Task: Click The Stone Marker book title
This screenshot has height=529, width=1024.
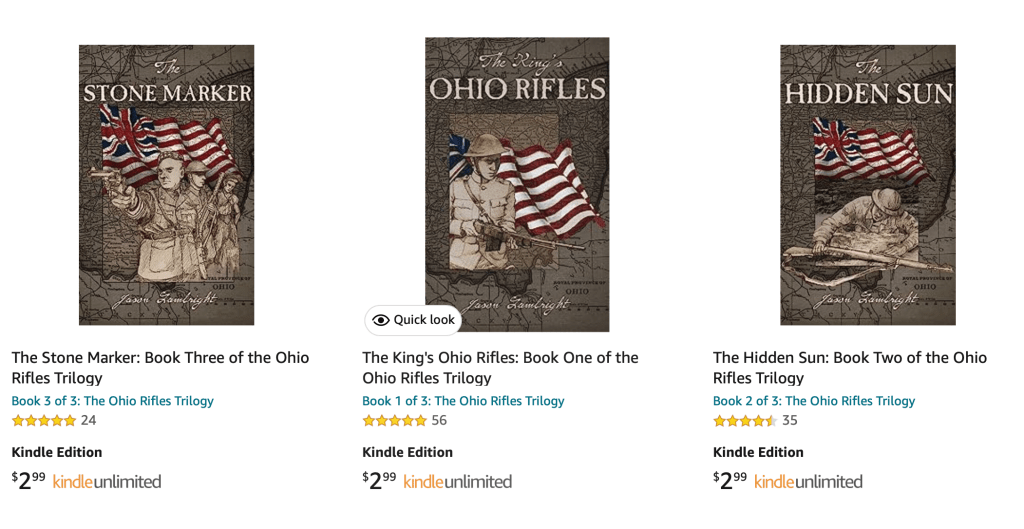Action: click(x=160, y=367)
